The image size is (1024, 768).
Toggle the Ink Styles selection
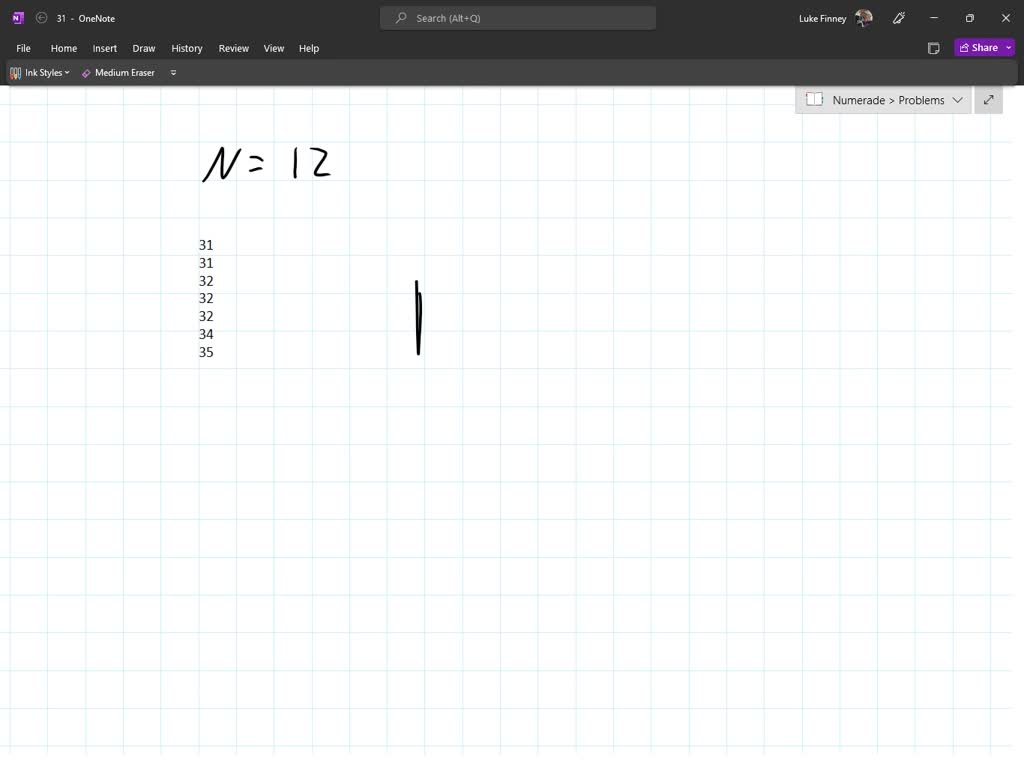click(x=39, y=72)
